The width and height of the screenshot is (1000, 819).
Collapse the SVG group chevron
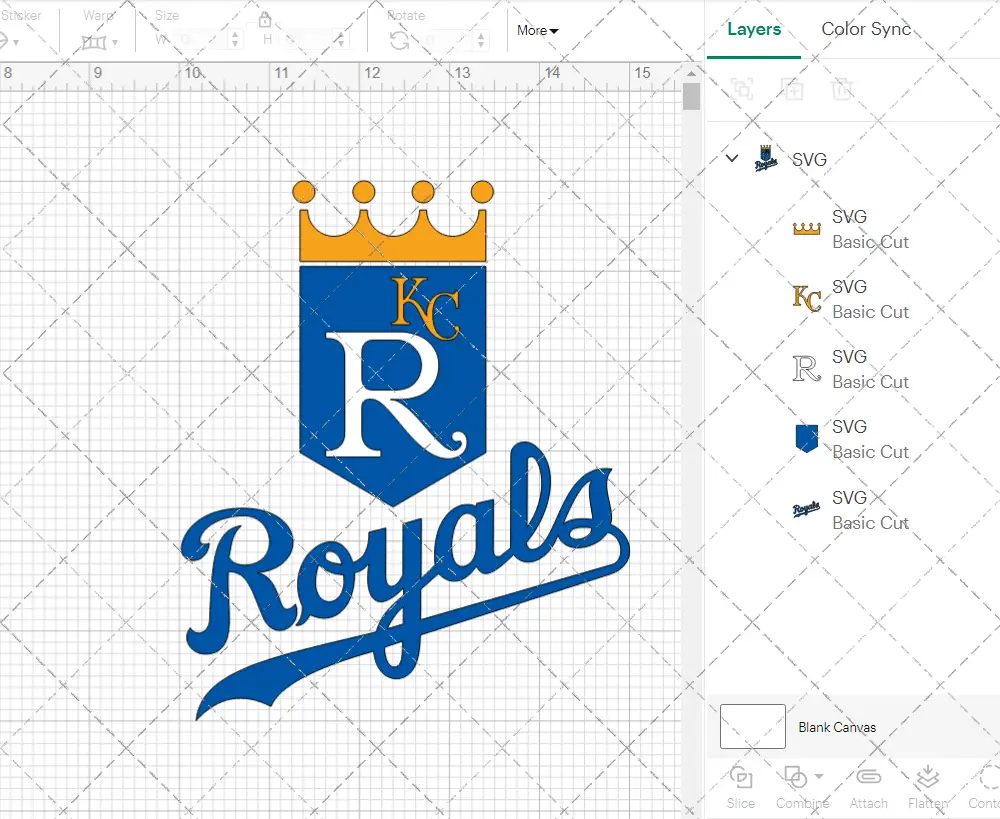coord(732,159)
